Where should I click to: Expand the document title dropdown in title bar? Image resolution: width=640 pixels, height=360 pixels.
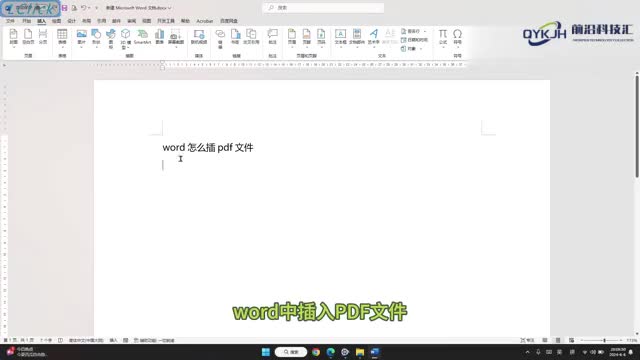(x=169, y=8)
